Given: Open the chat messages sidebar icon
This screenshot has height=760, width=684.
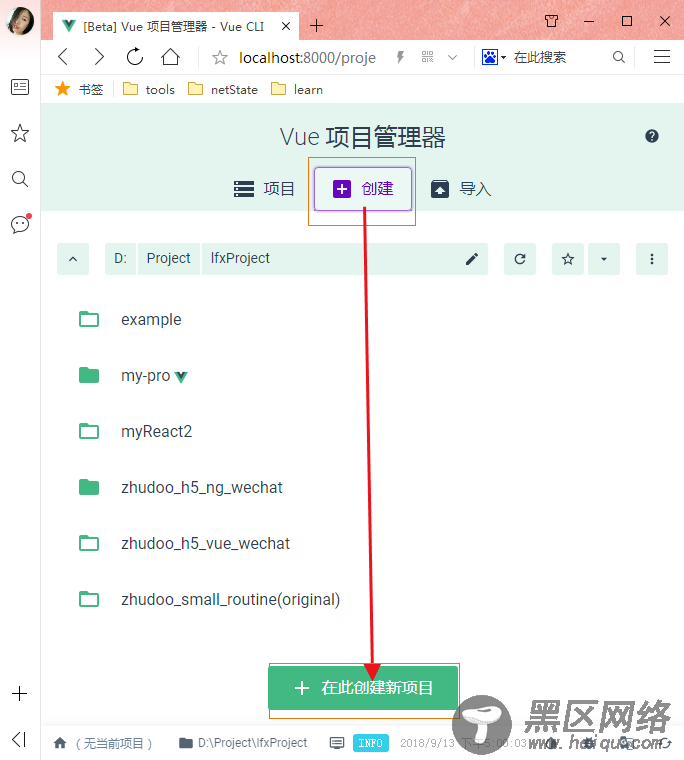Looking at the screenshot, I should [20, 224].
